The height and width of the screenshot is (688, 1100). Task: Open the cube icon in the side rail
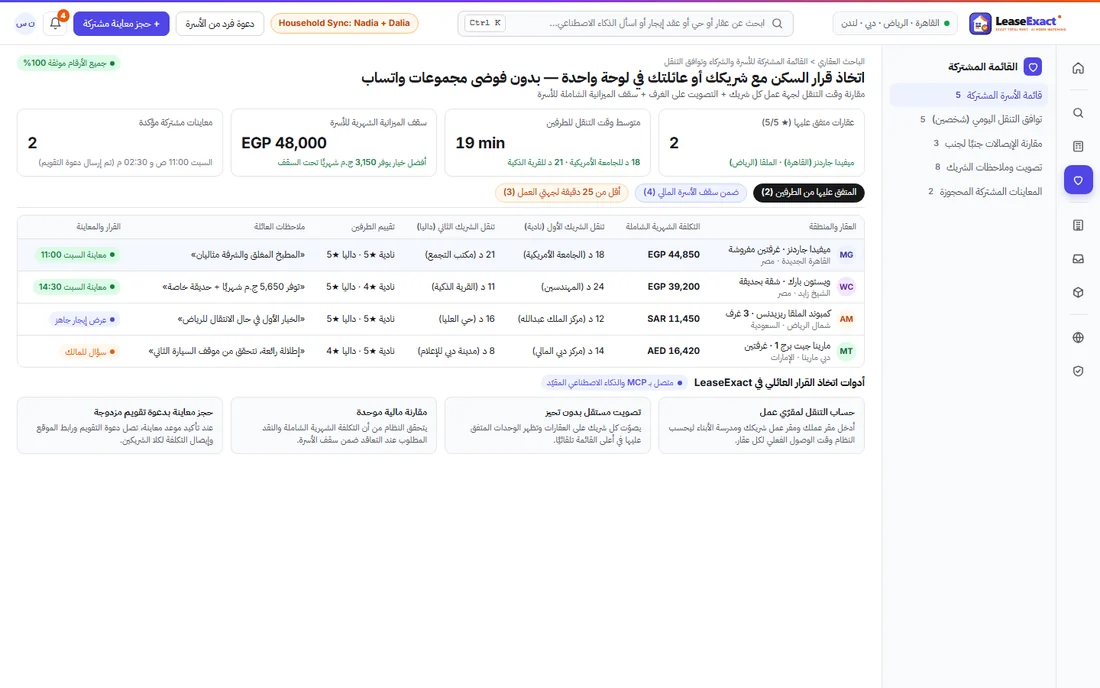(x=1078, y=292)
